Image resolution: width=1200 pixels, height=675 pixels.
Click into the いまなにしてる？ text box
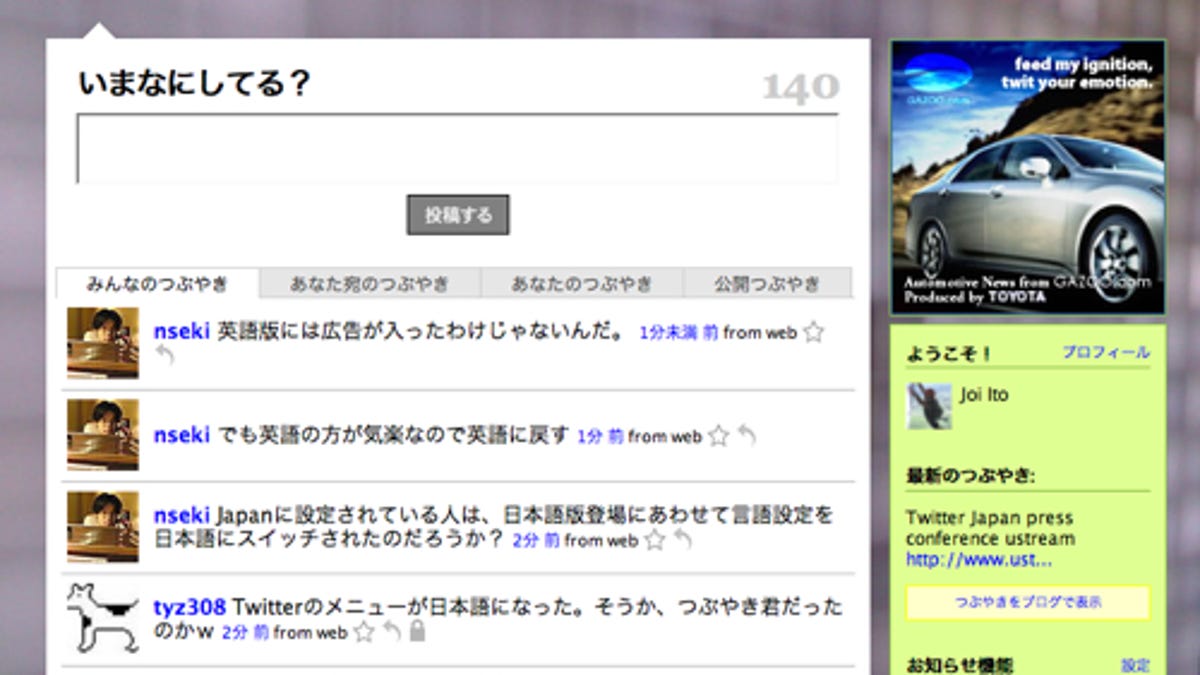pos(457,149)
